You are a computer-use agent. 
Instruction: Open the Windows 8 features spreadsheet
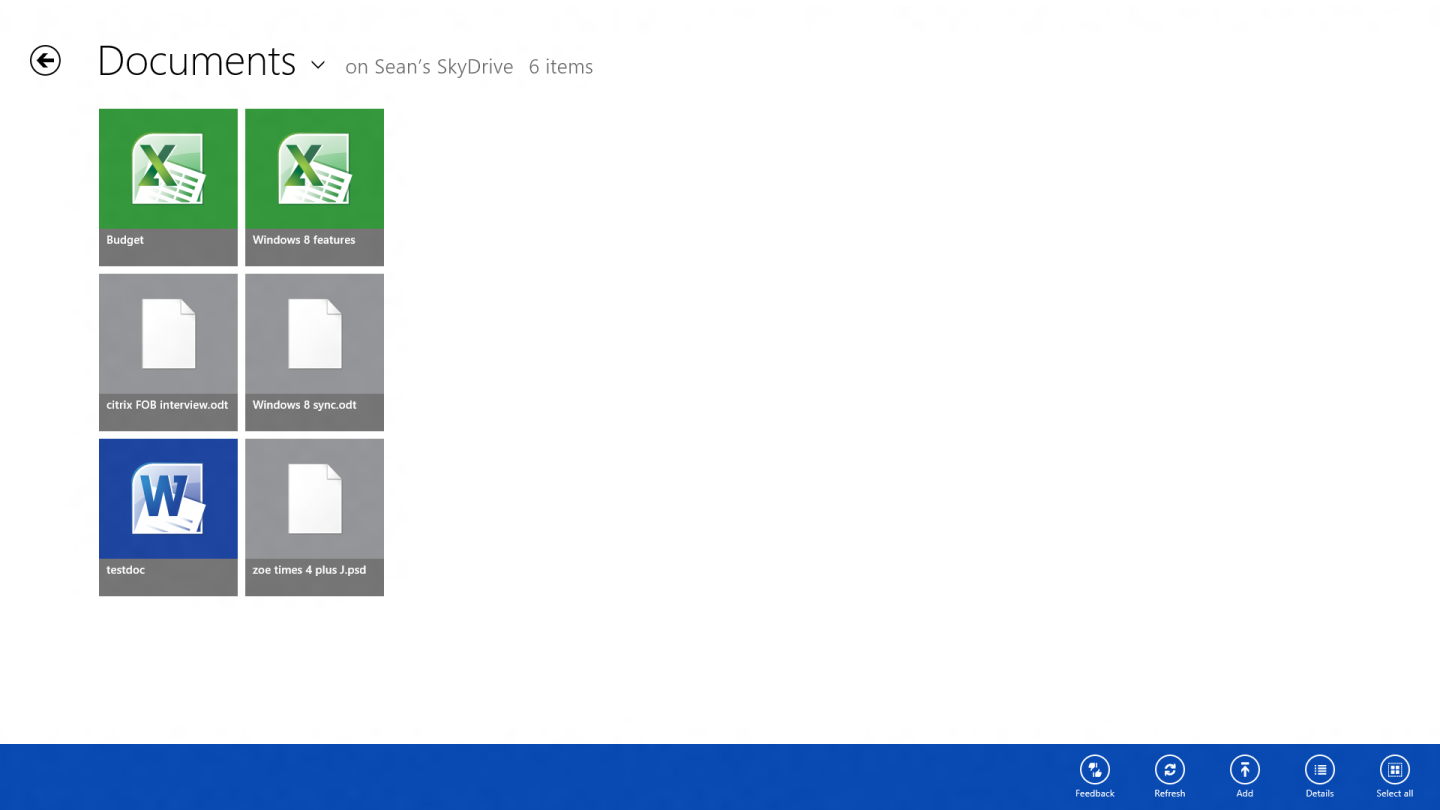click(x=314, y=187)
